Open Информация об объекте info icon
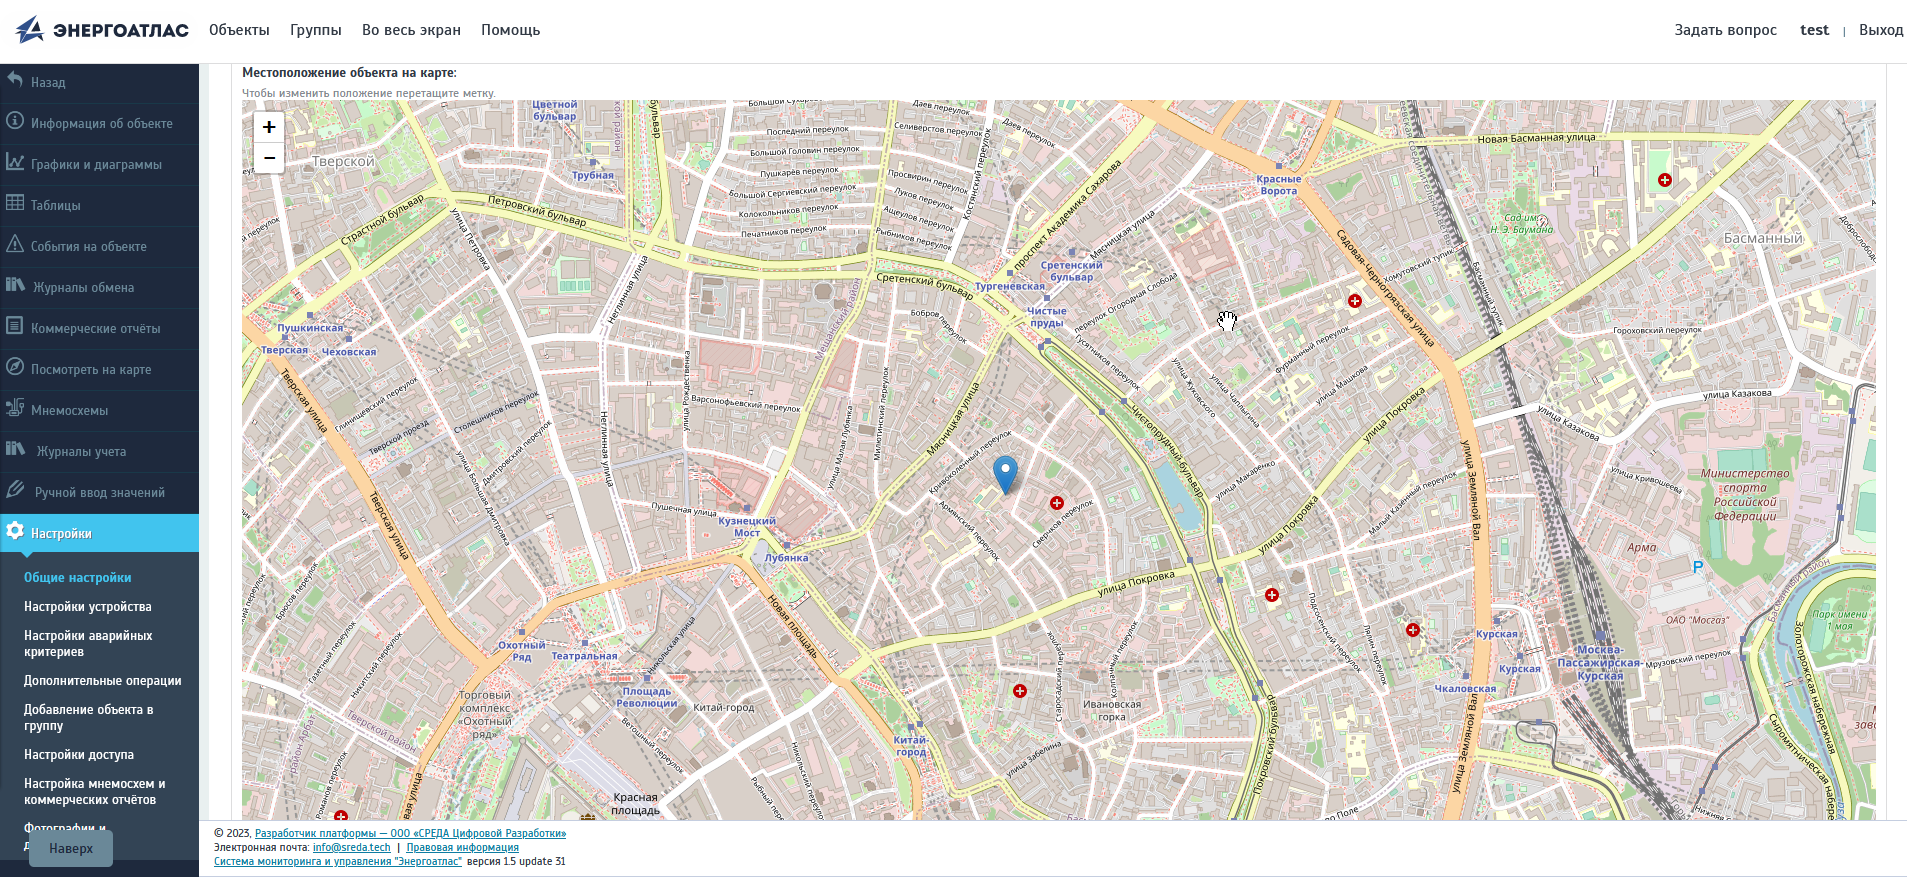 [x=15, y=122]
